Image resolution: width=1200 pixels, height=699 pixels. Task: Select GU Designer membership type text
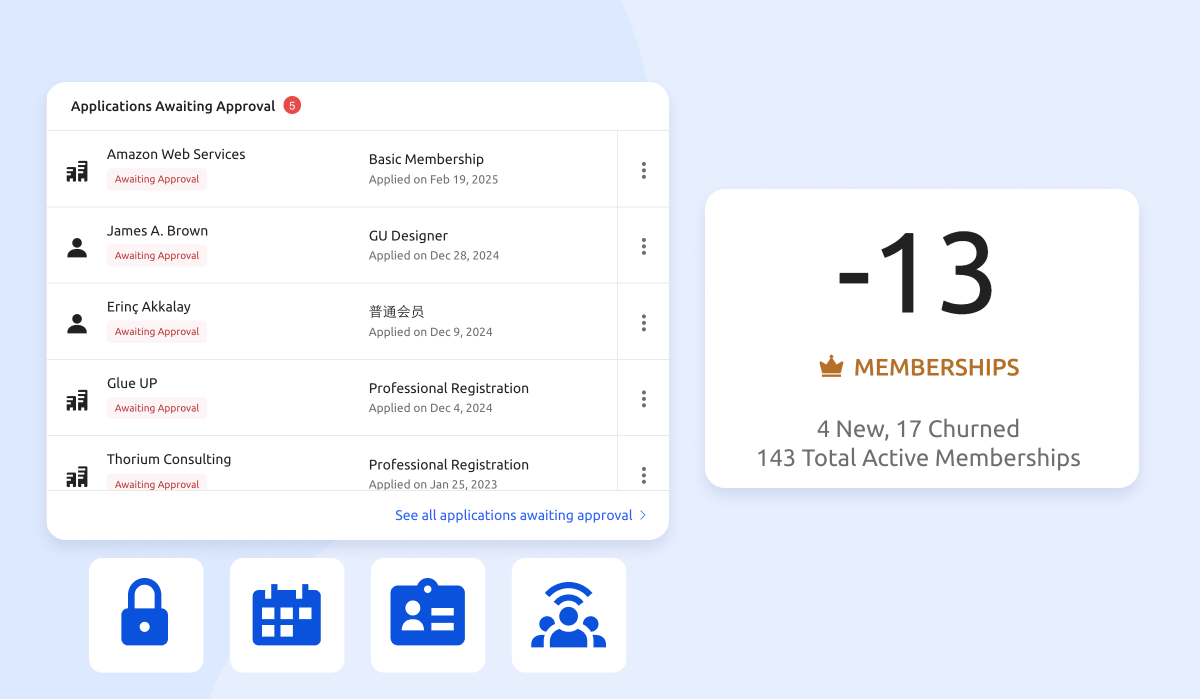tap(408, 236)
